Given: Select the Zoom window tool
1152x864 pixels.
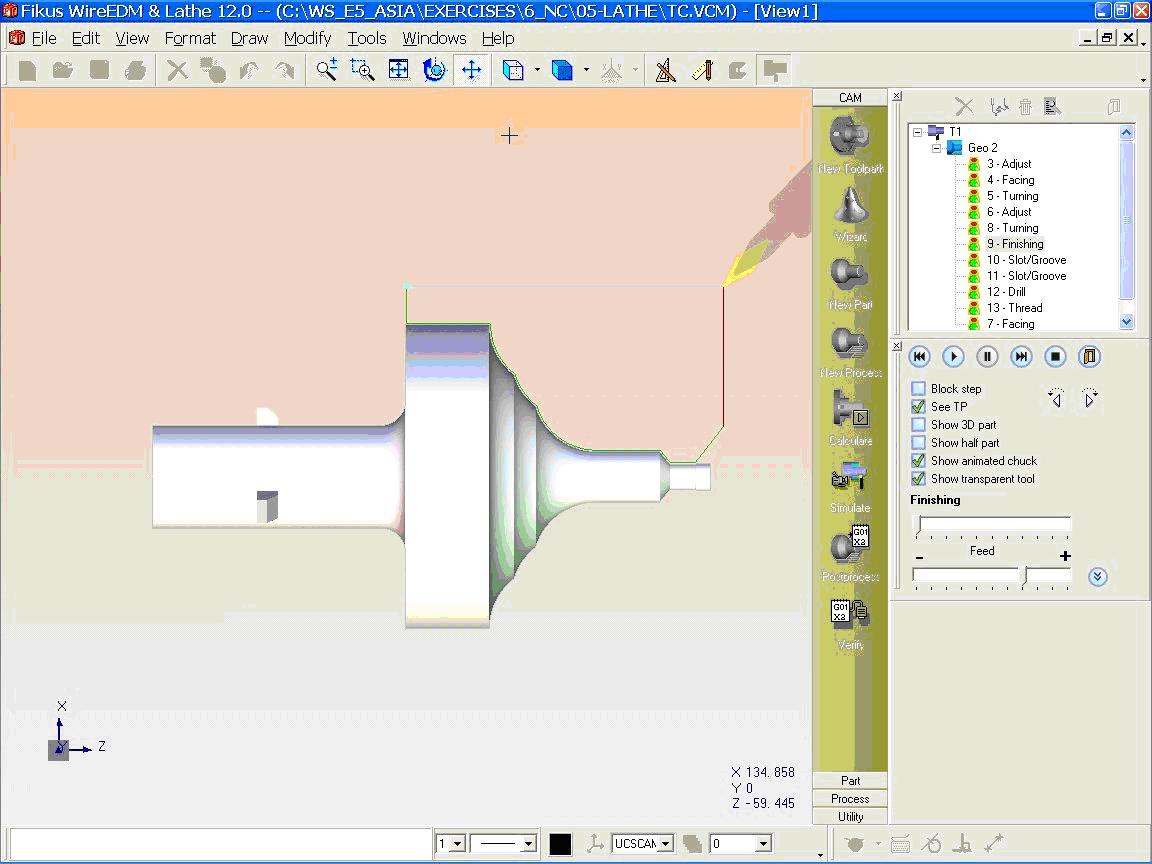Looking at the screenshot, I should point(362,70).
